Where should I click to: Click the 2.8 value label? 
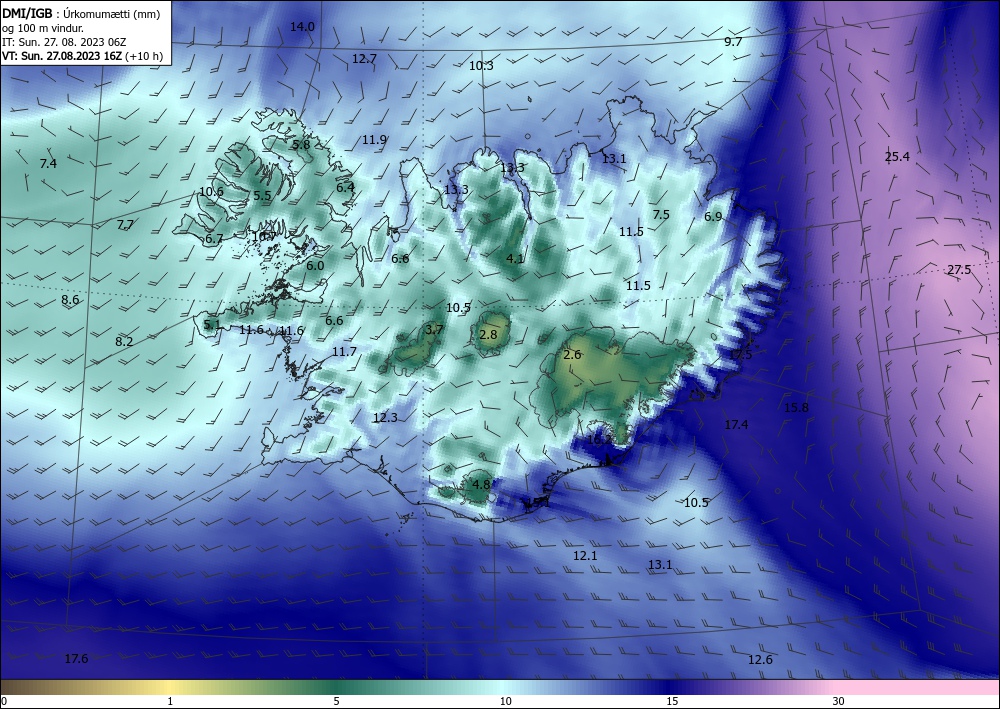coord(488,334)
